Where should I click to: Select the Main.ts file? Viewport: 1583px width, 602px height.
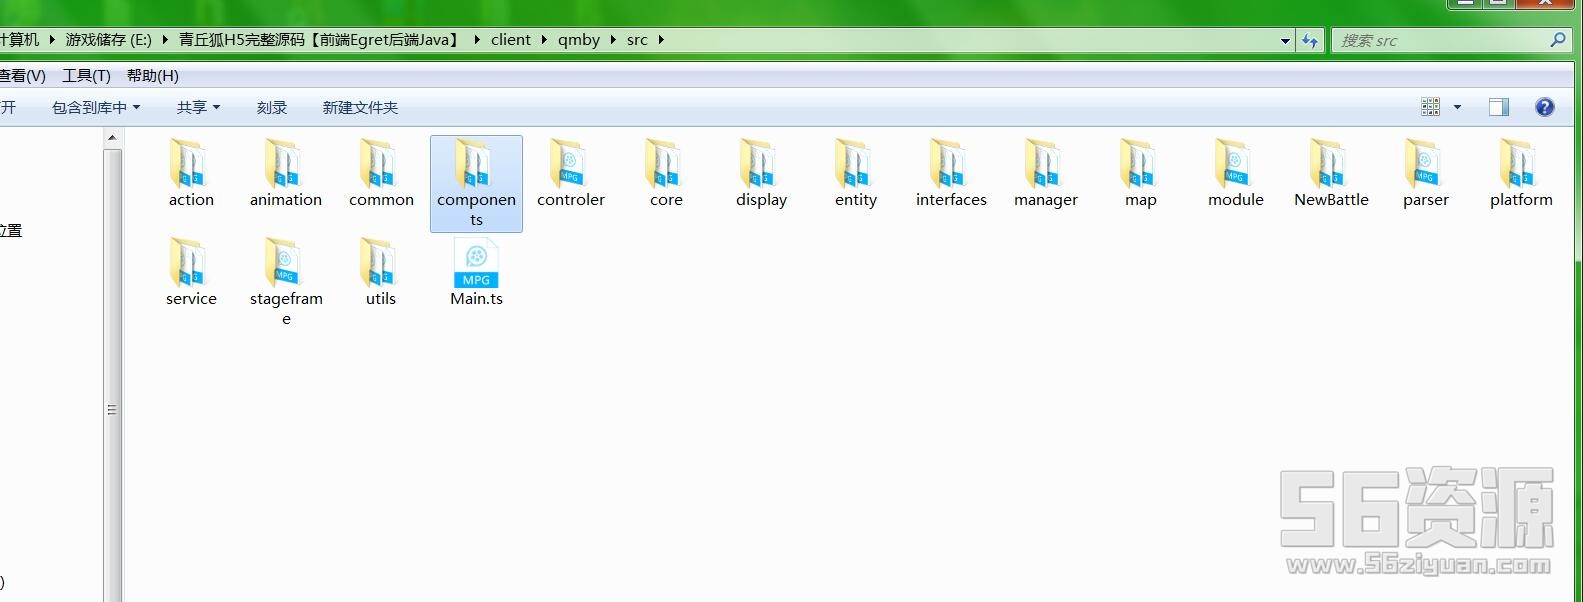coord(476,265)
